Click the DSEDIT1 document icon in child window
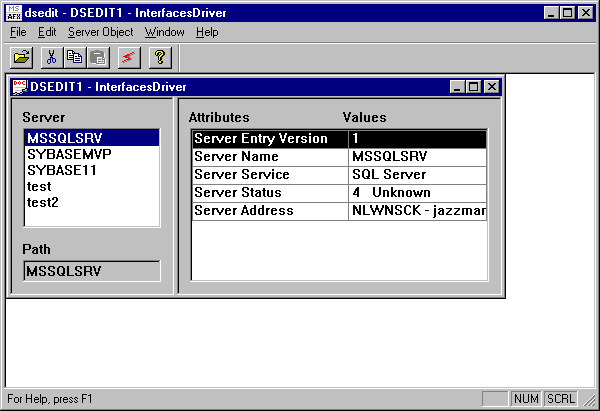 pos(19,87)
